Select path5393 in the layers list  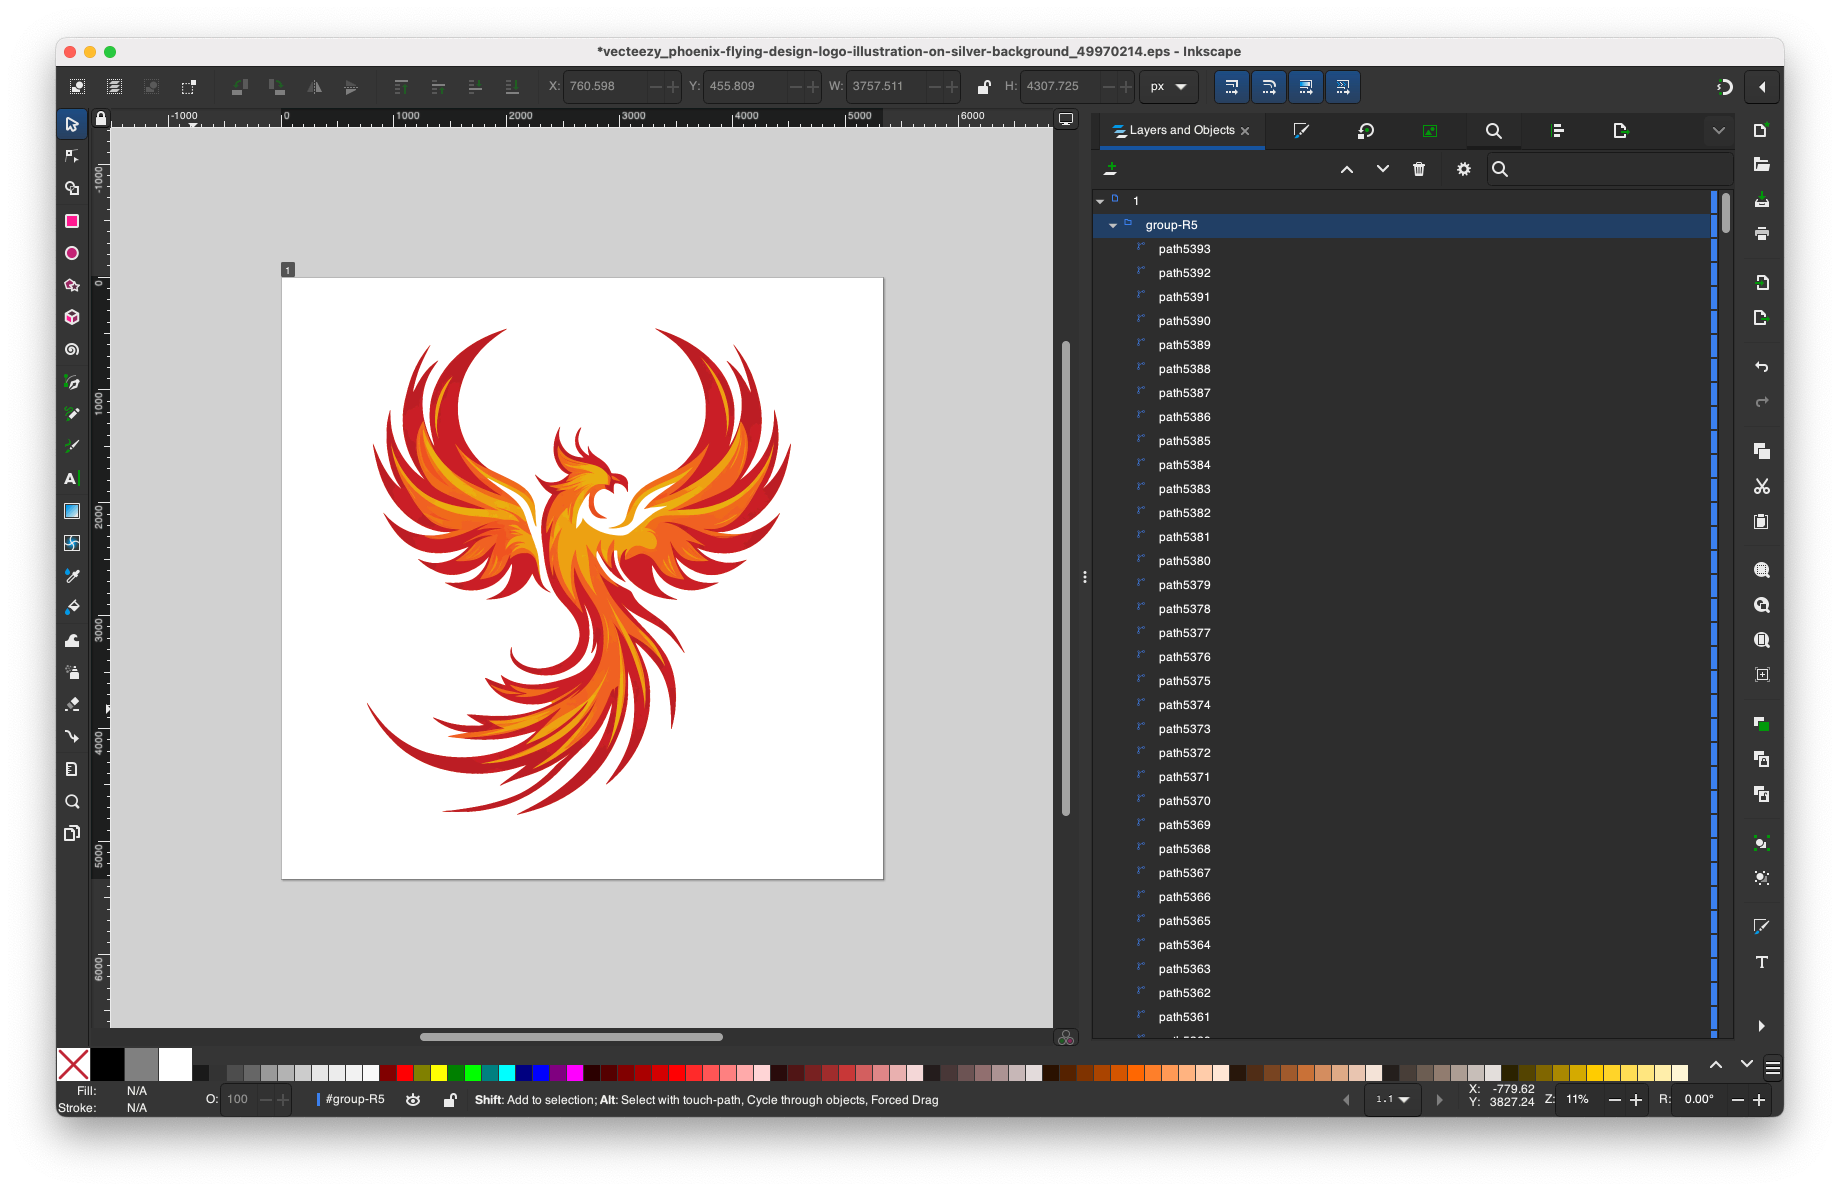[x=1184, y=249]
